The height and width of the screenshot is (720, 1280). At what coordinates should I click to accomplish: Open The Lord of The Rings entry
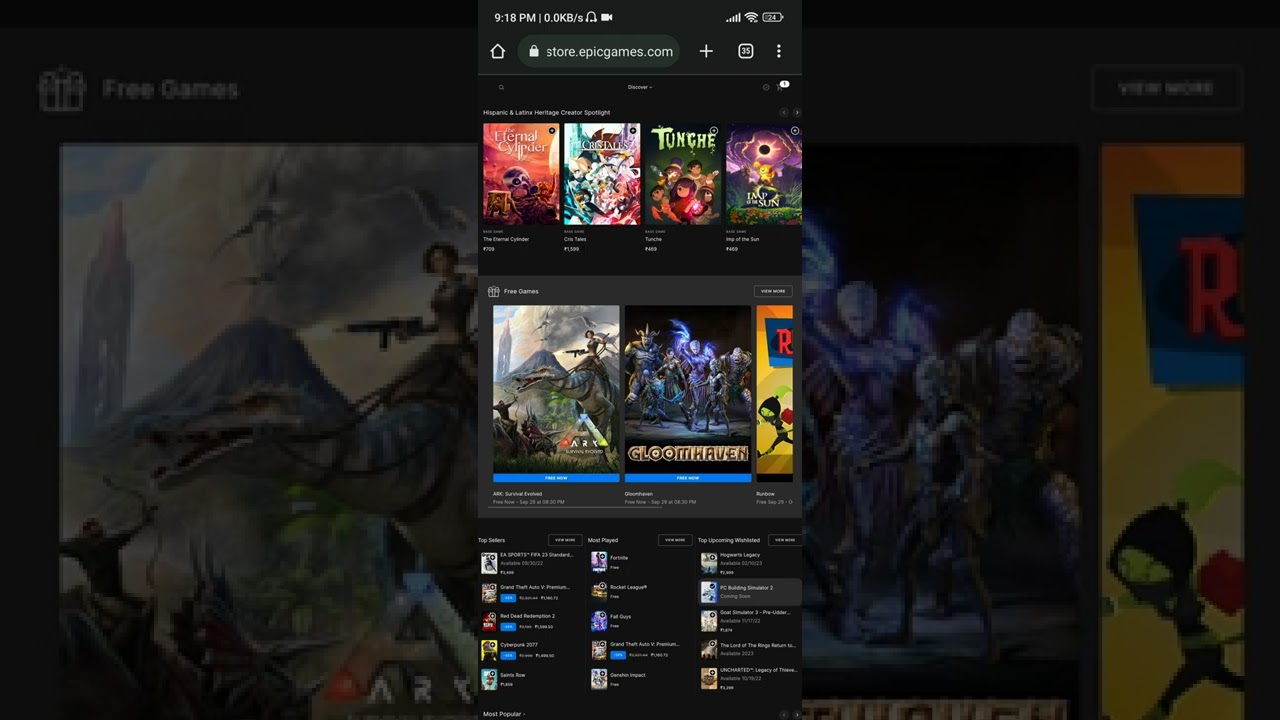click(x=750, y=650)
